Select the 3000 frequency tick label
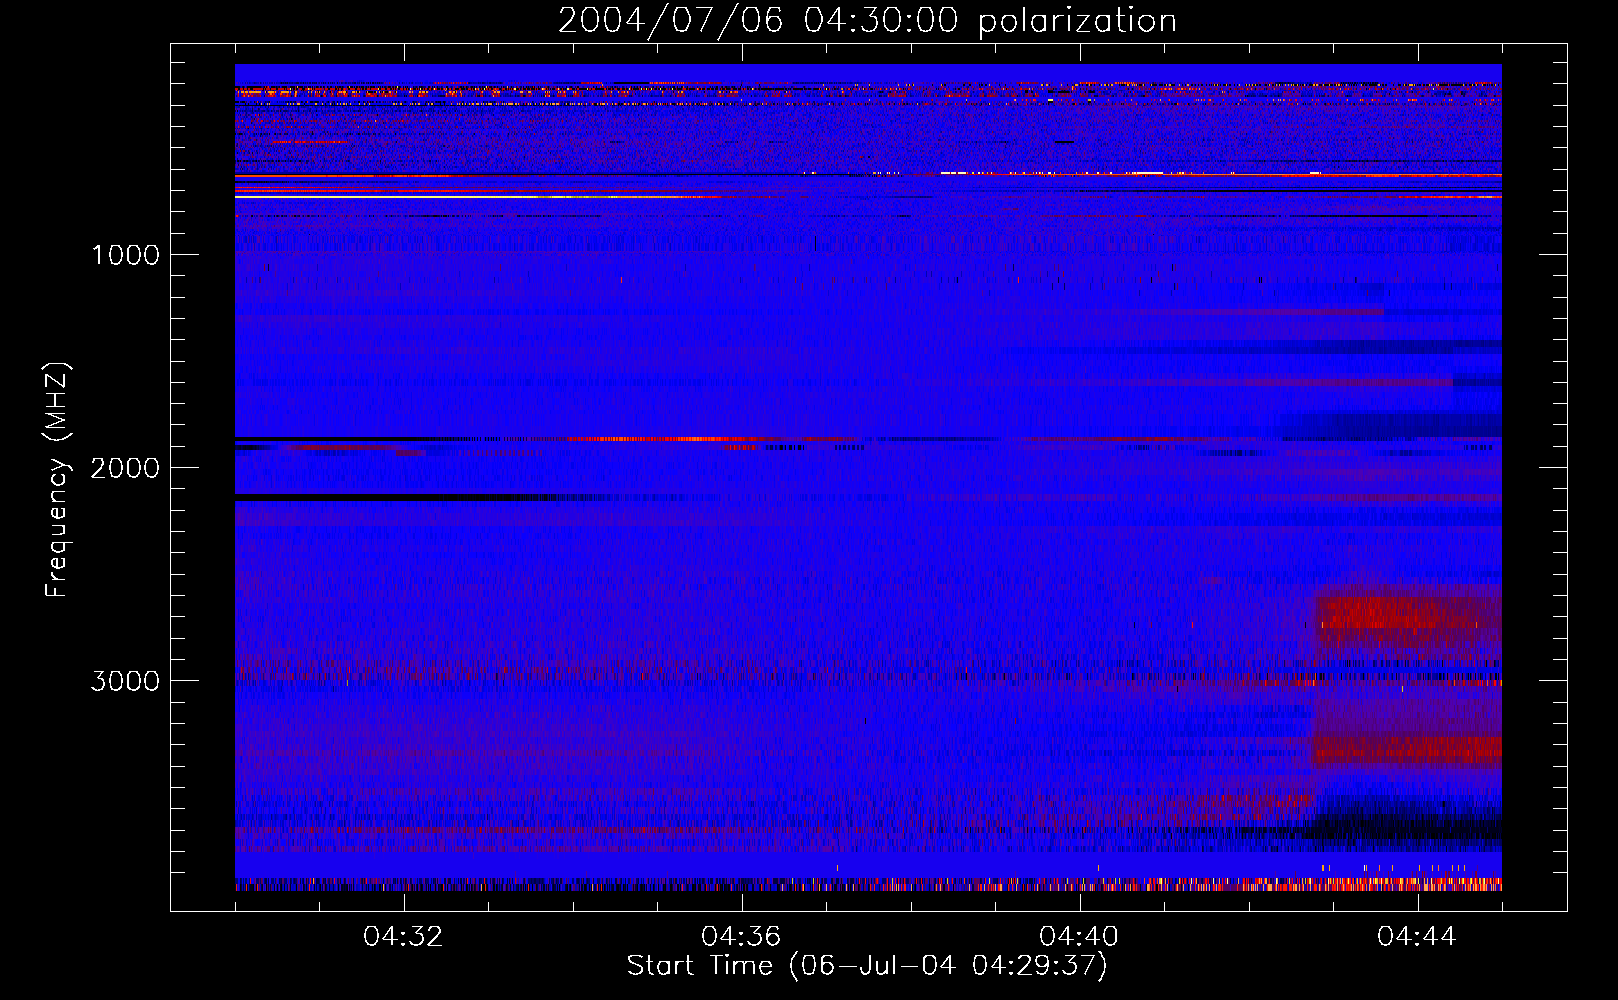1618x1000 pixels. point(125,681)
